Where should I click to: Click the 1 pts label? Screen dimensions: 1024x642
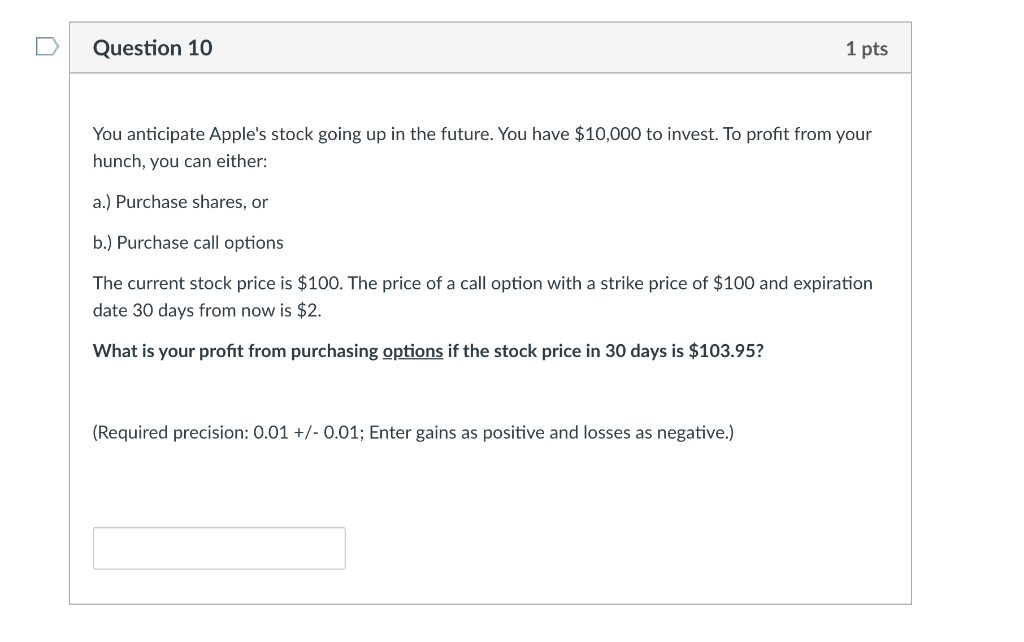[867, 48]
